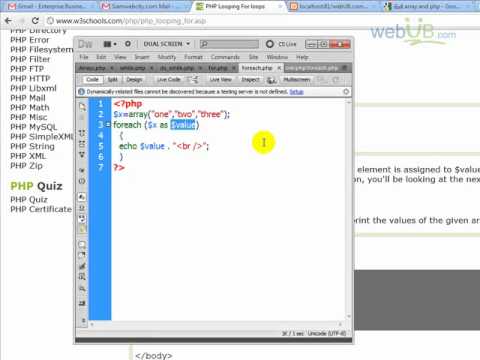The image size is (480, 360).
Task: Open the Window menu in Dreamweaver
Action: click(x=277, y=57)
